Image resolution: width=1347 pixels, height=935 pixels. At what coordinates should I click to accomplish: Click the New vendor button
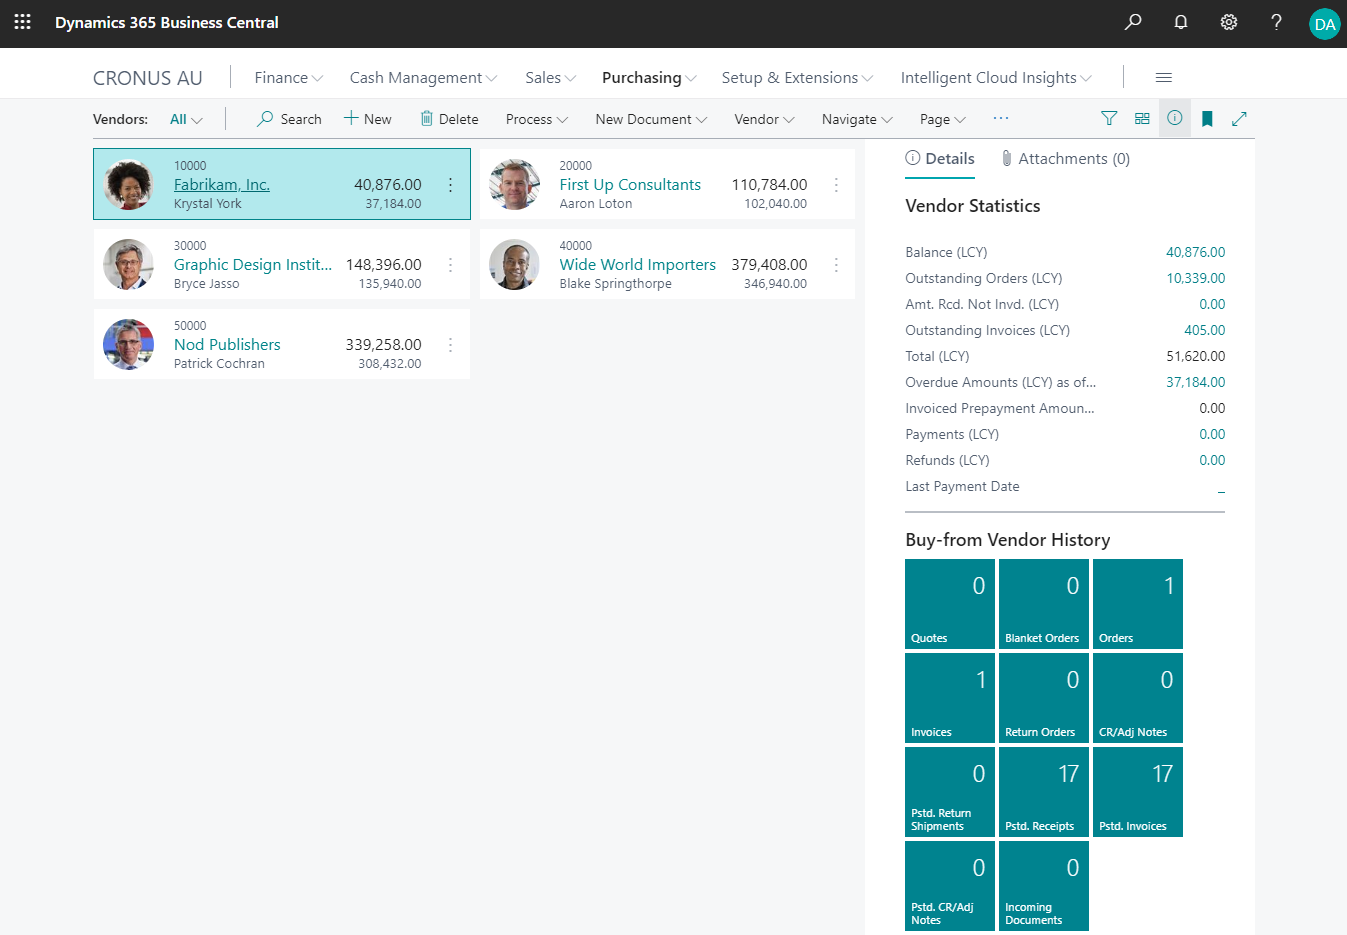368,119
